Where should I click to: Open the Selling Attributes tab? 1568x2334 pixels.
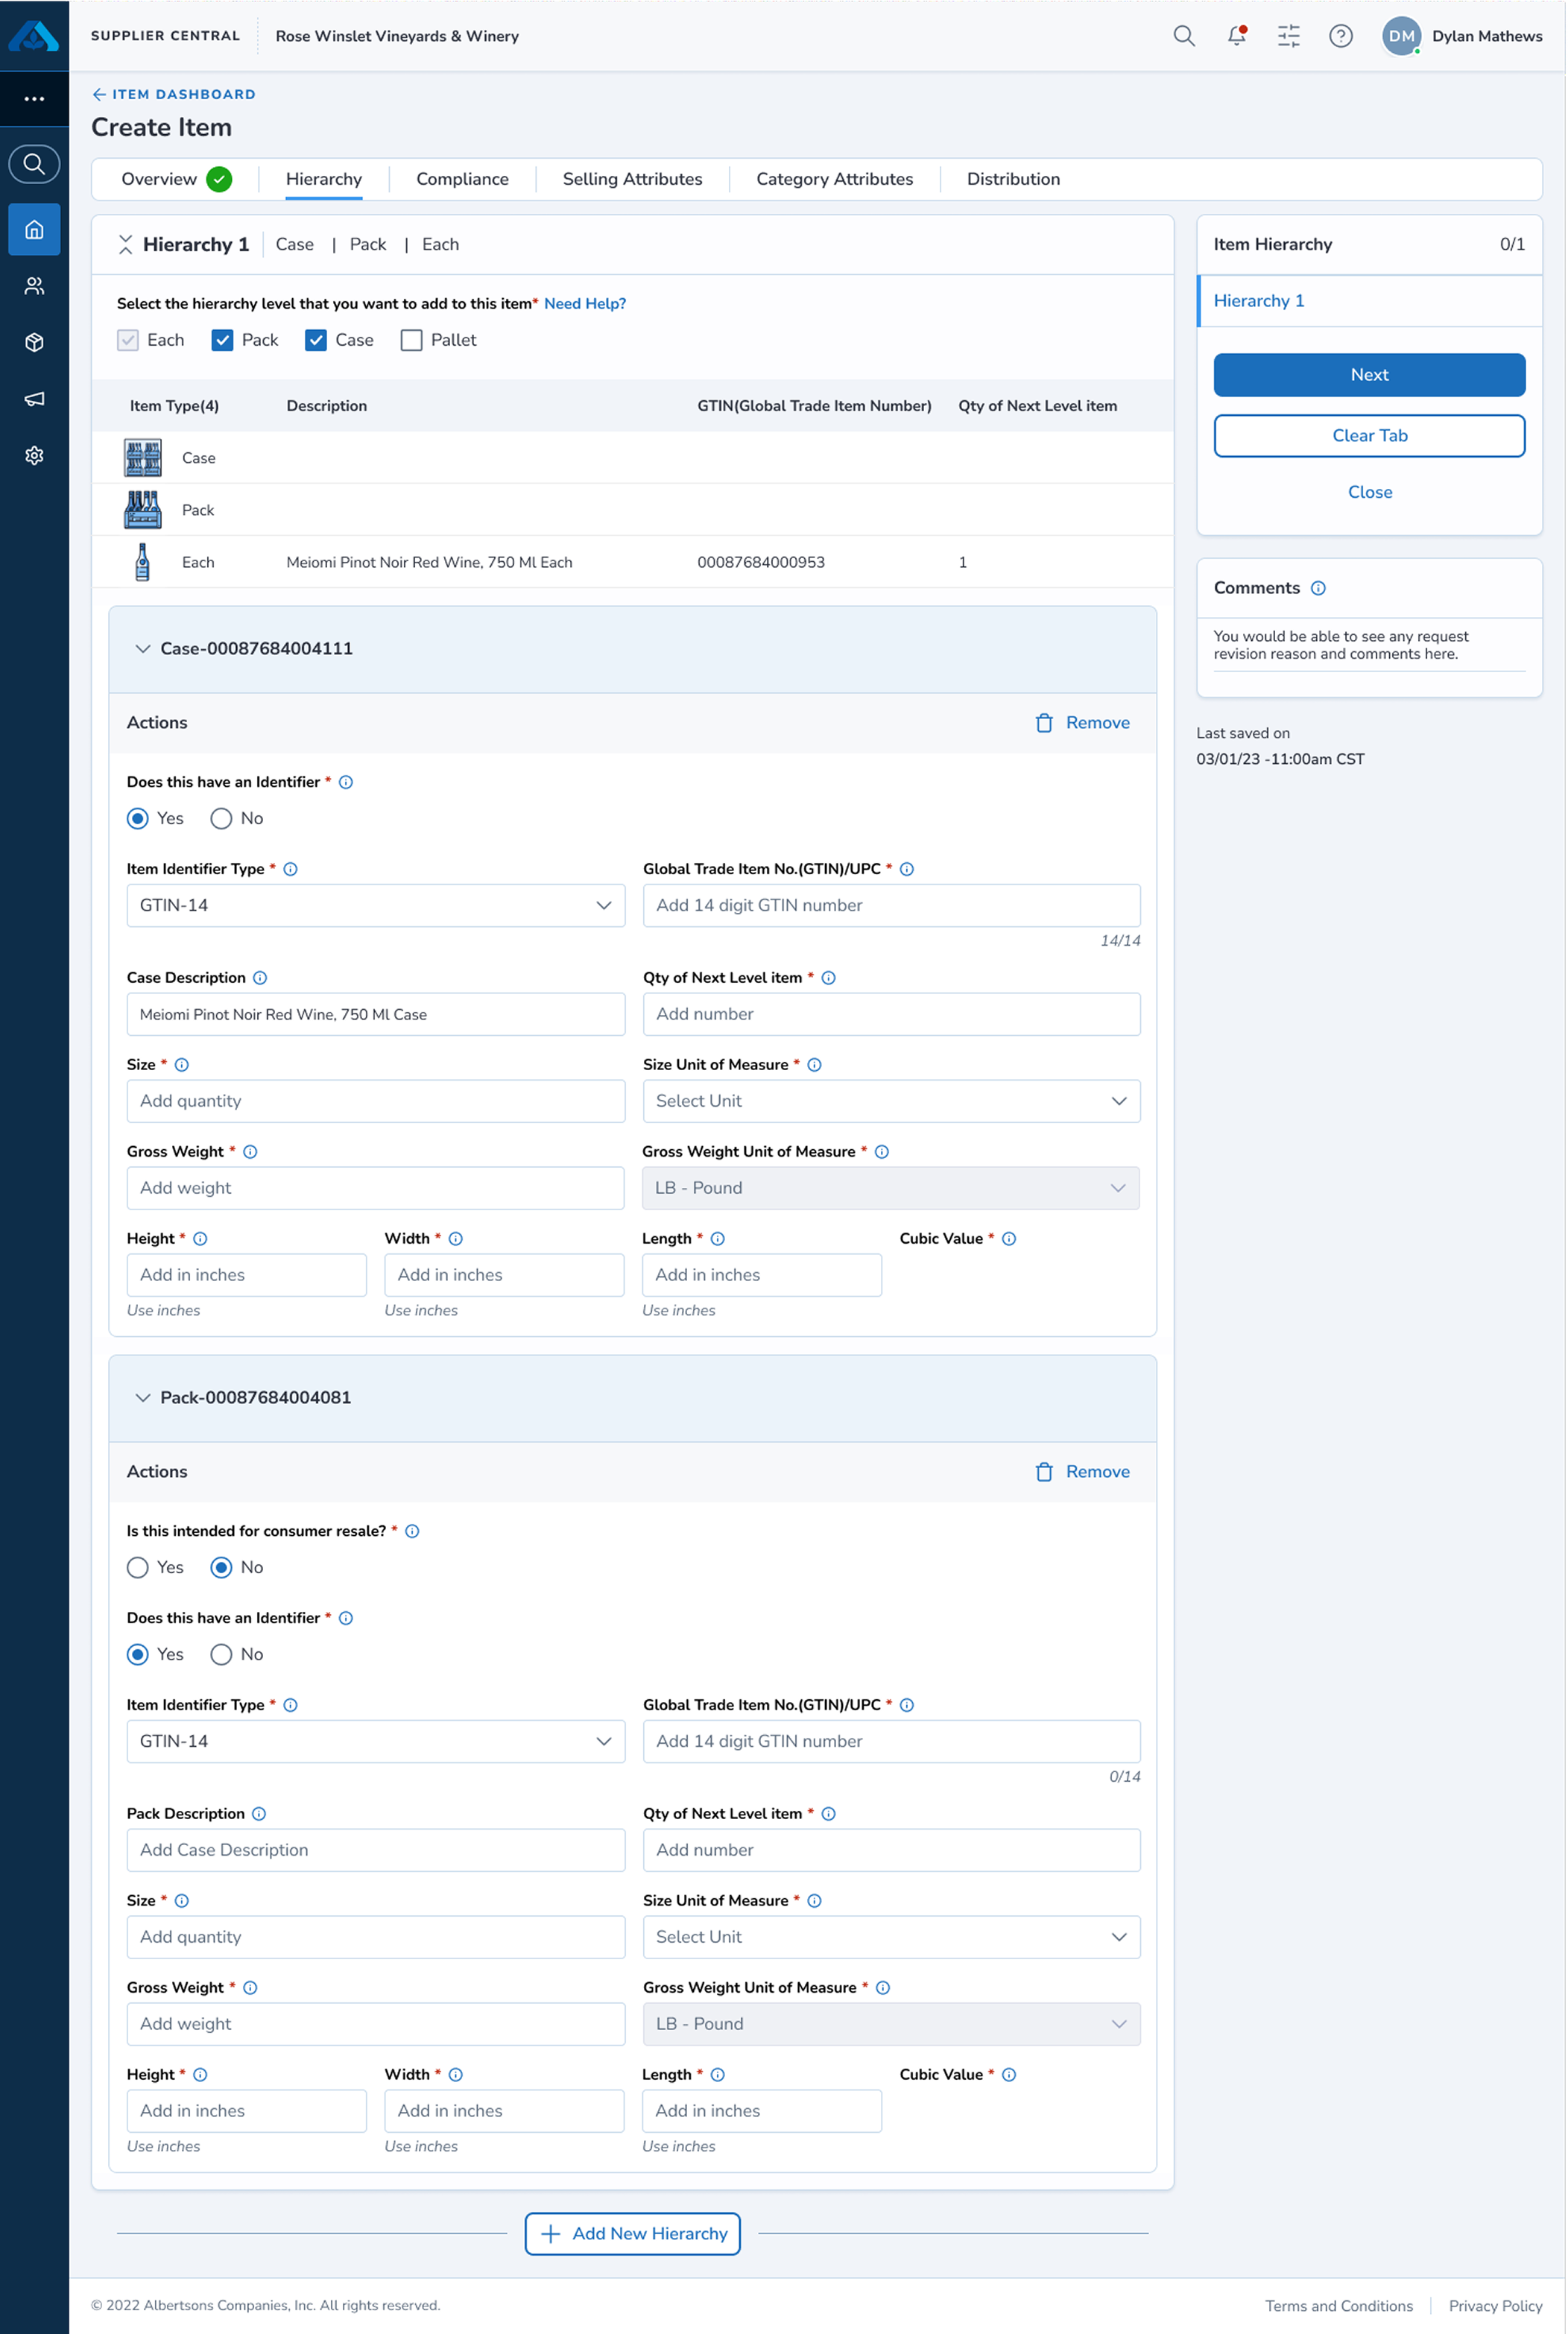(x=632, y=179)
